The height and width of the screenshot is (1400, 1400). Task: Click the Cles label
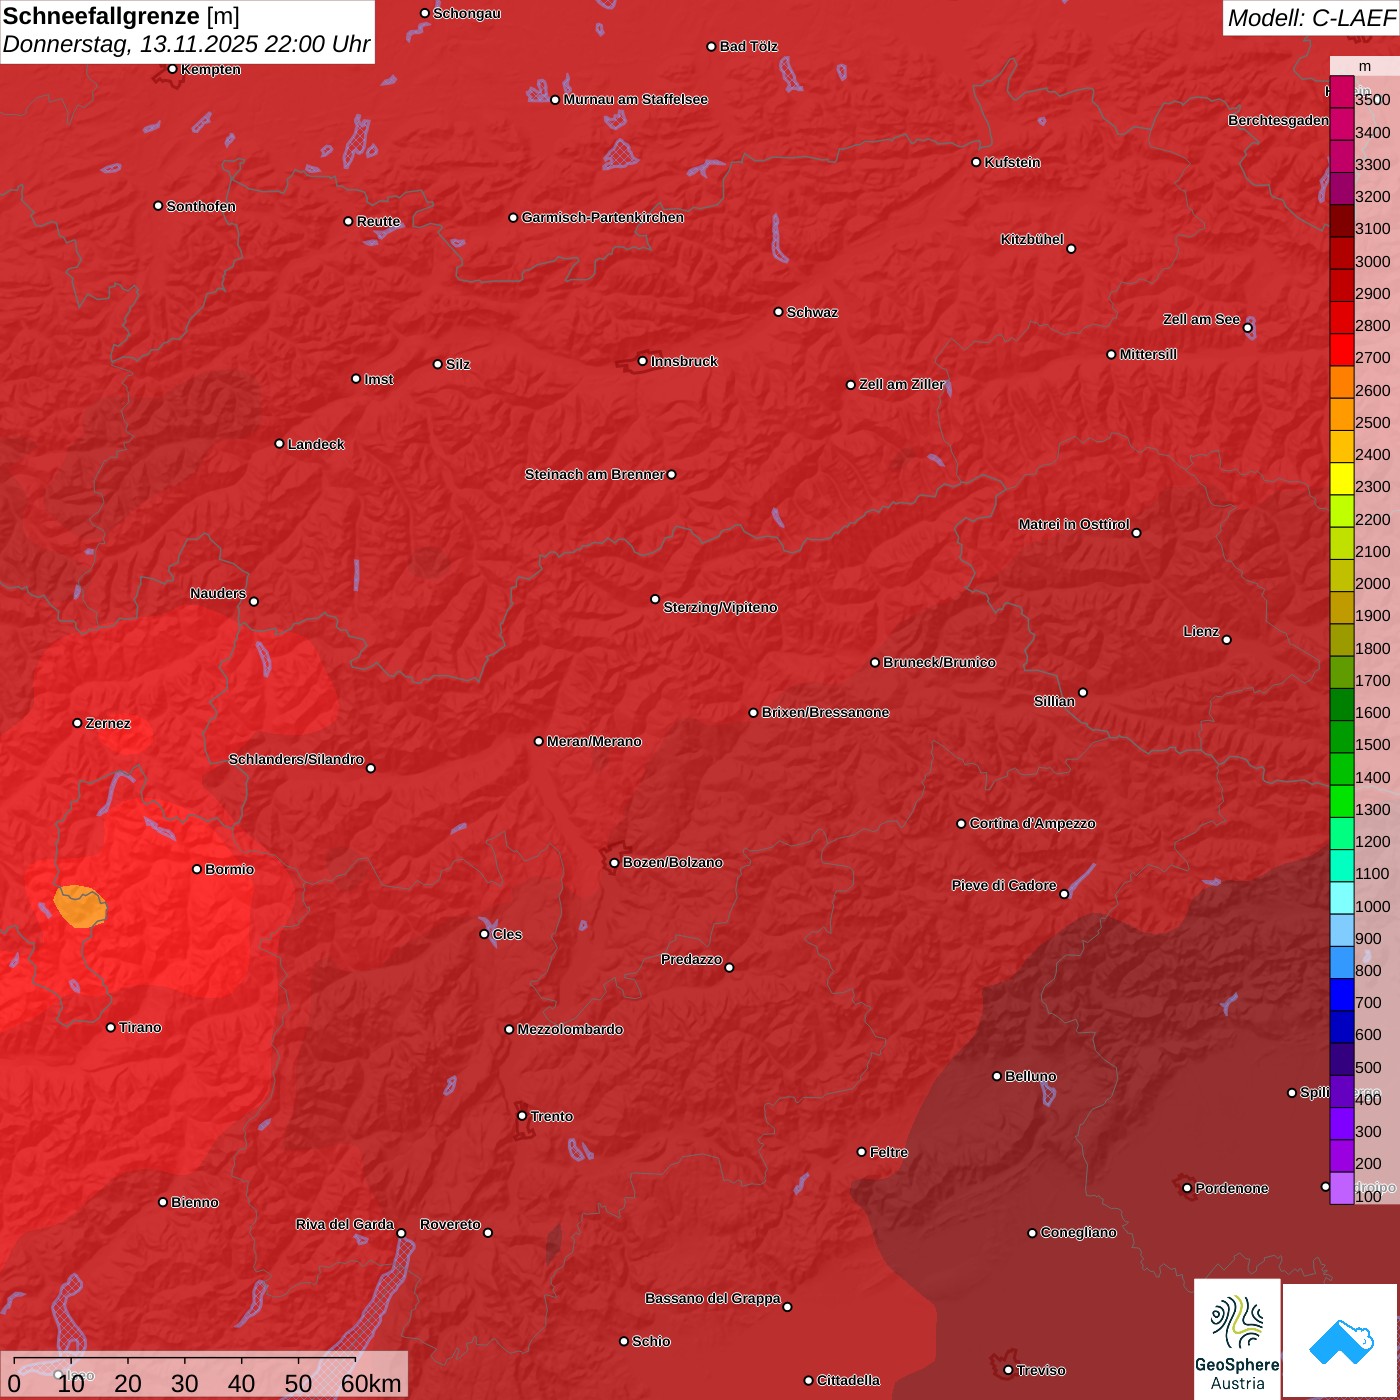(x=507, y=934)
